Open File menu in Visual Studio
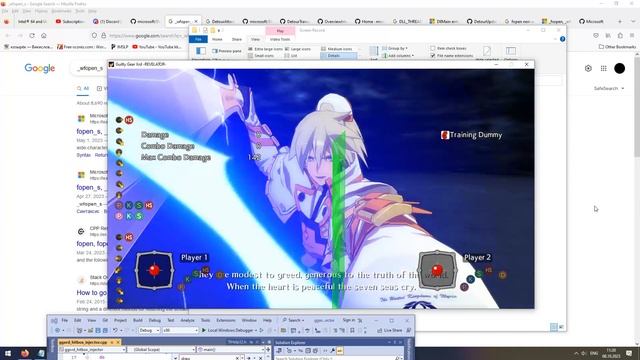The width and height of the screenshot is (640, 360). [x=64, y=320]
